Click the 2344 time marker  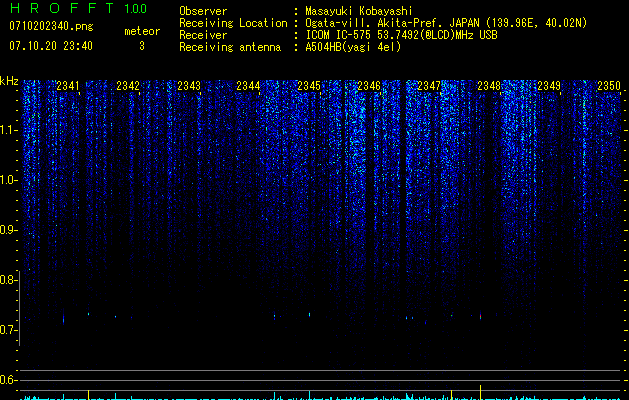[248, 86]
